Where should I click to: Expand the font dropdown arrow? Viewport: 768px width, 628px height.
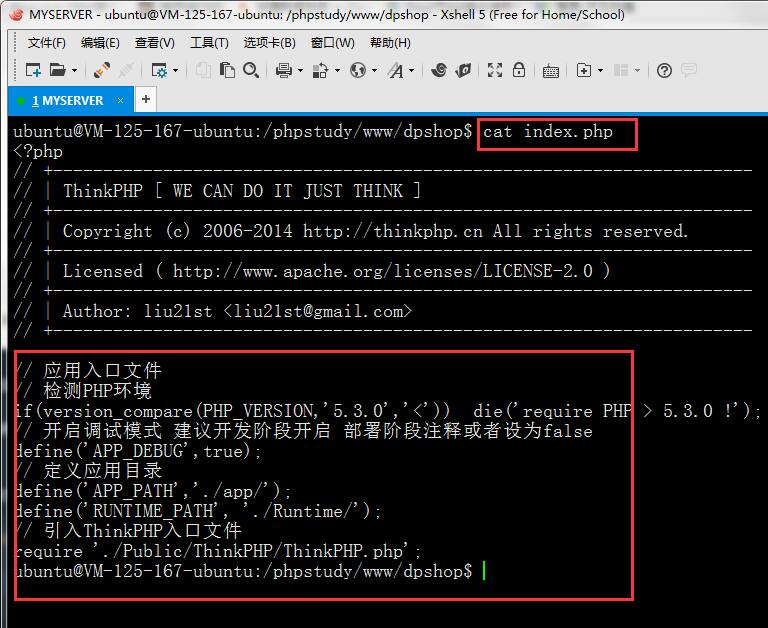pos(411,71)
